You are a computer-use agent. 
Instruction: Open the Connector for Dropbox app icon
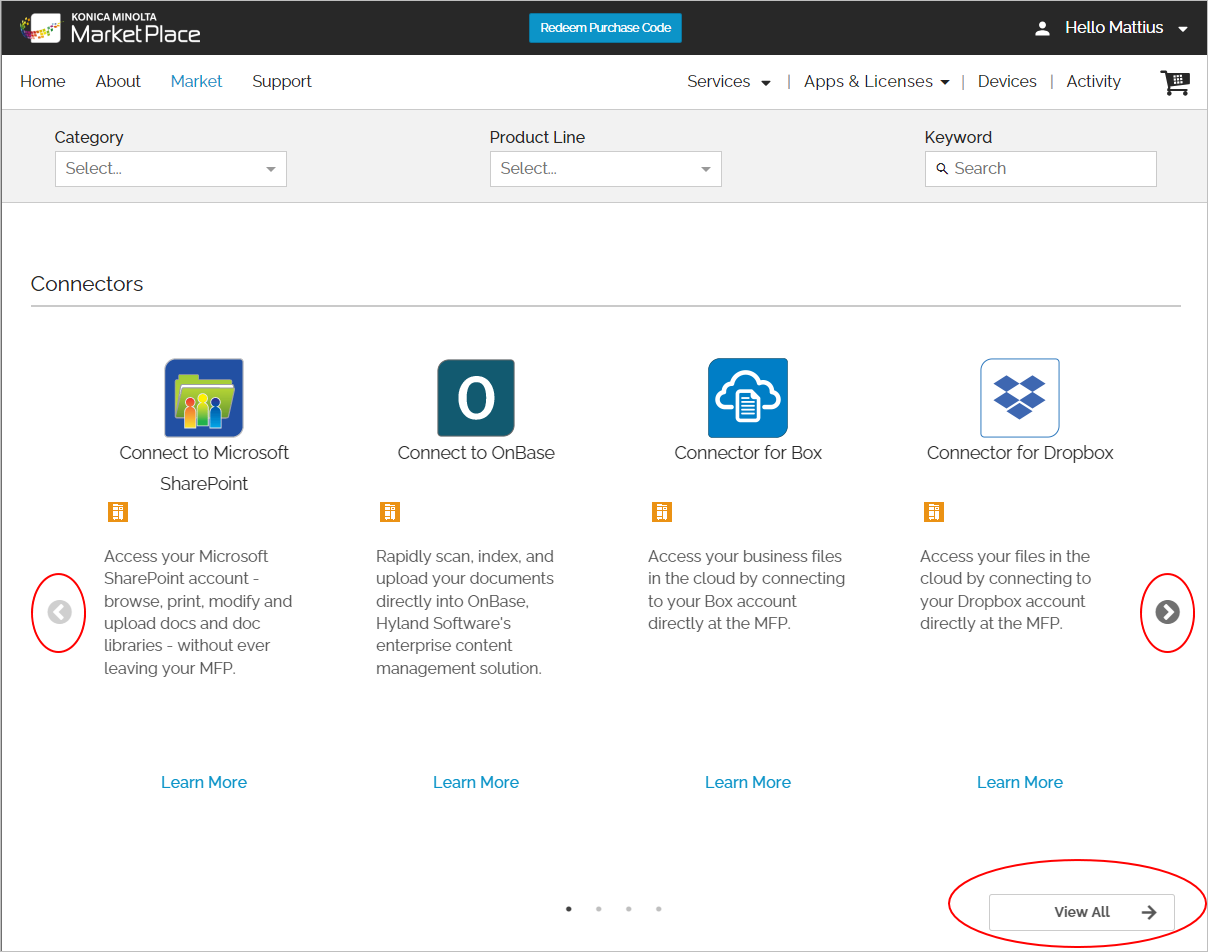(x=1020, y=398)
